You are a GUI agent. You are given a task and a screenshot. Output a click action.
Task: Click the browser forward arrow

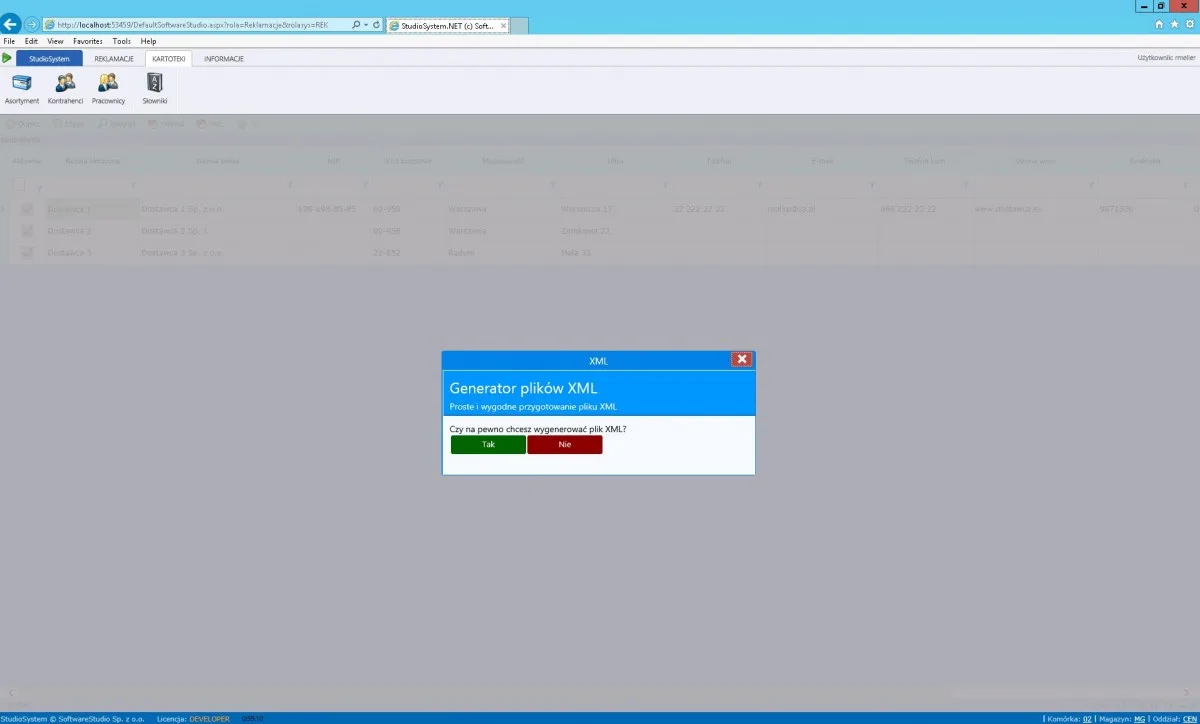coord(32,24)
